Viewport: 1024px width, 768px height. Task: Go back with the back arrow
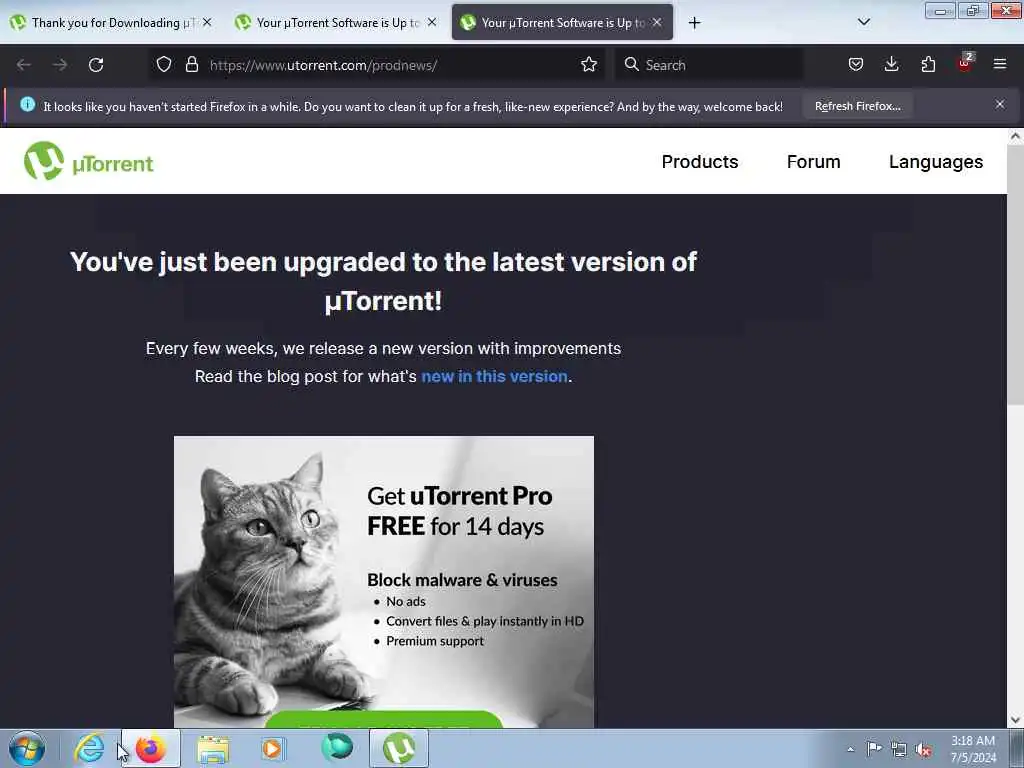[x=24, y=65]
